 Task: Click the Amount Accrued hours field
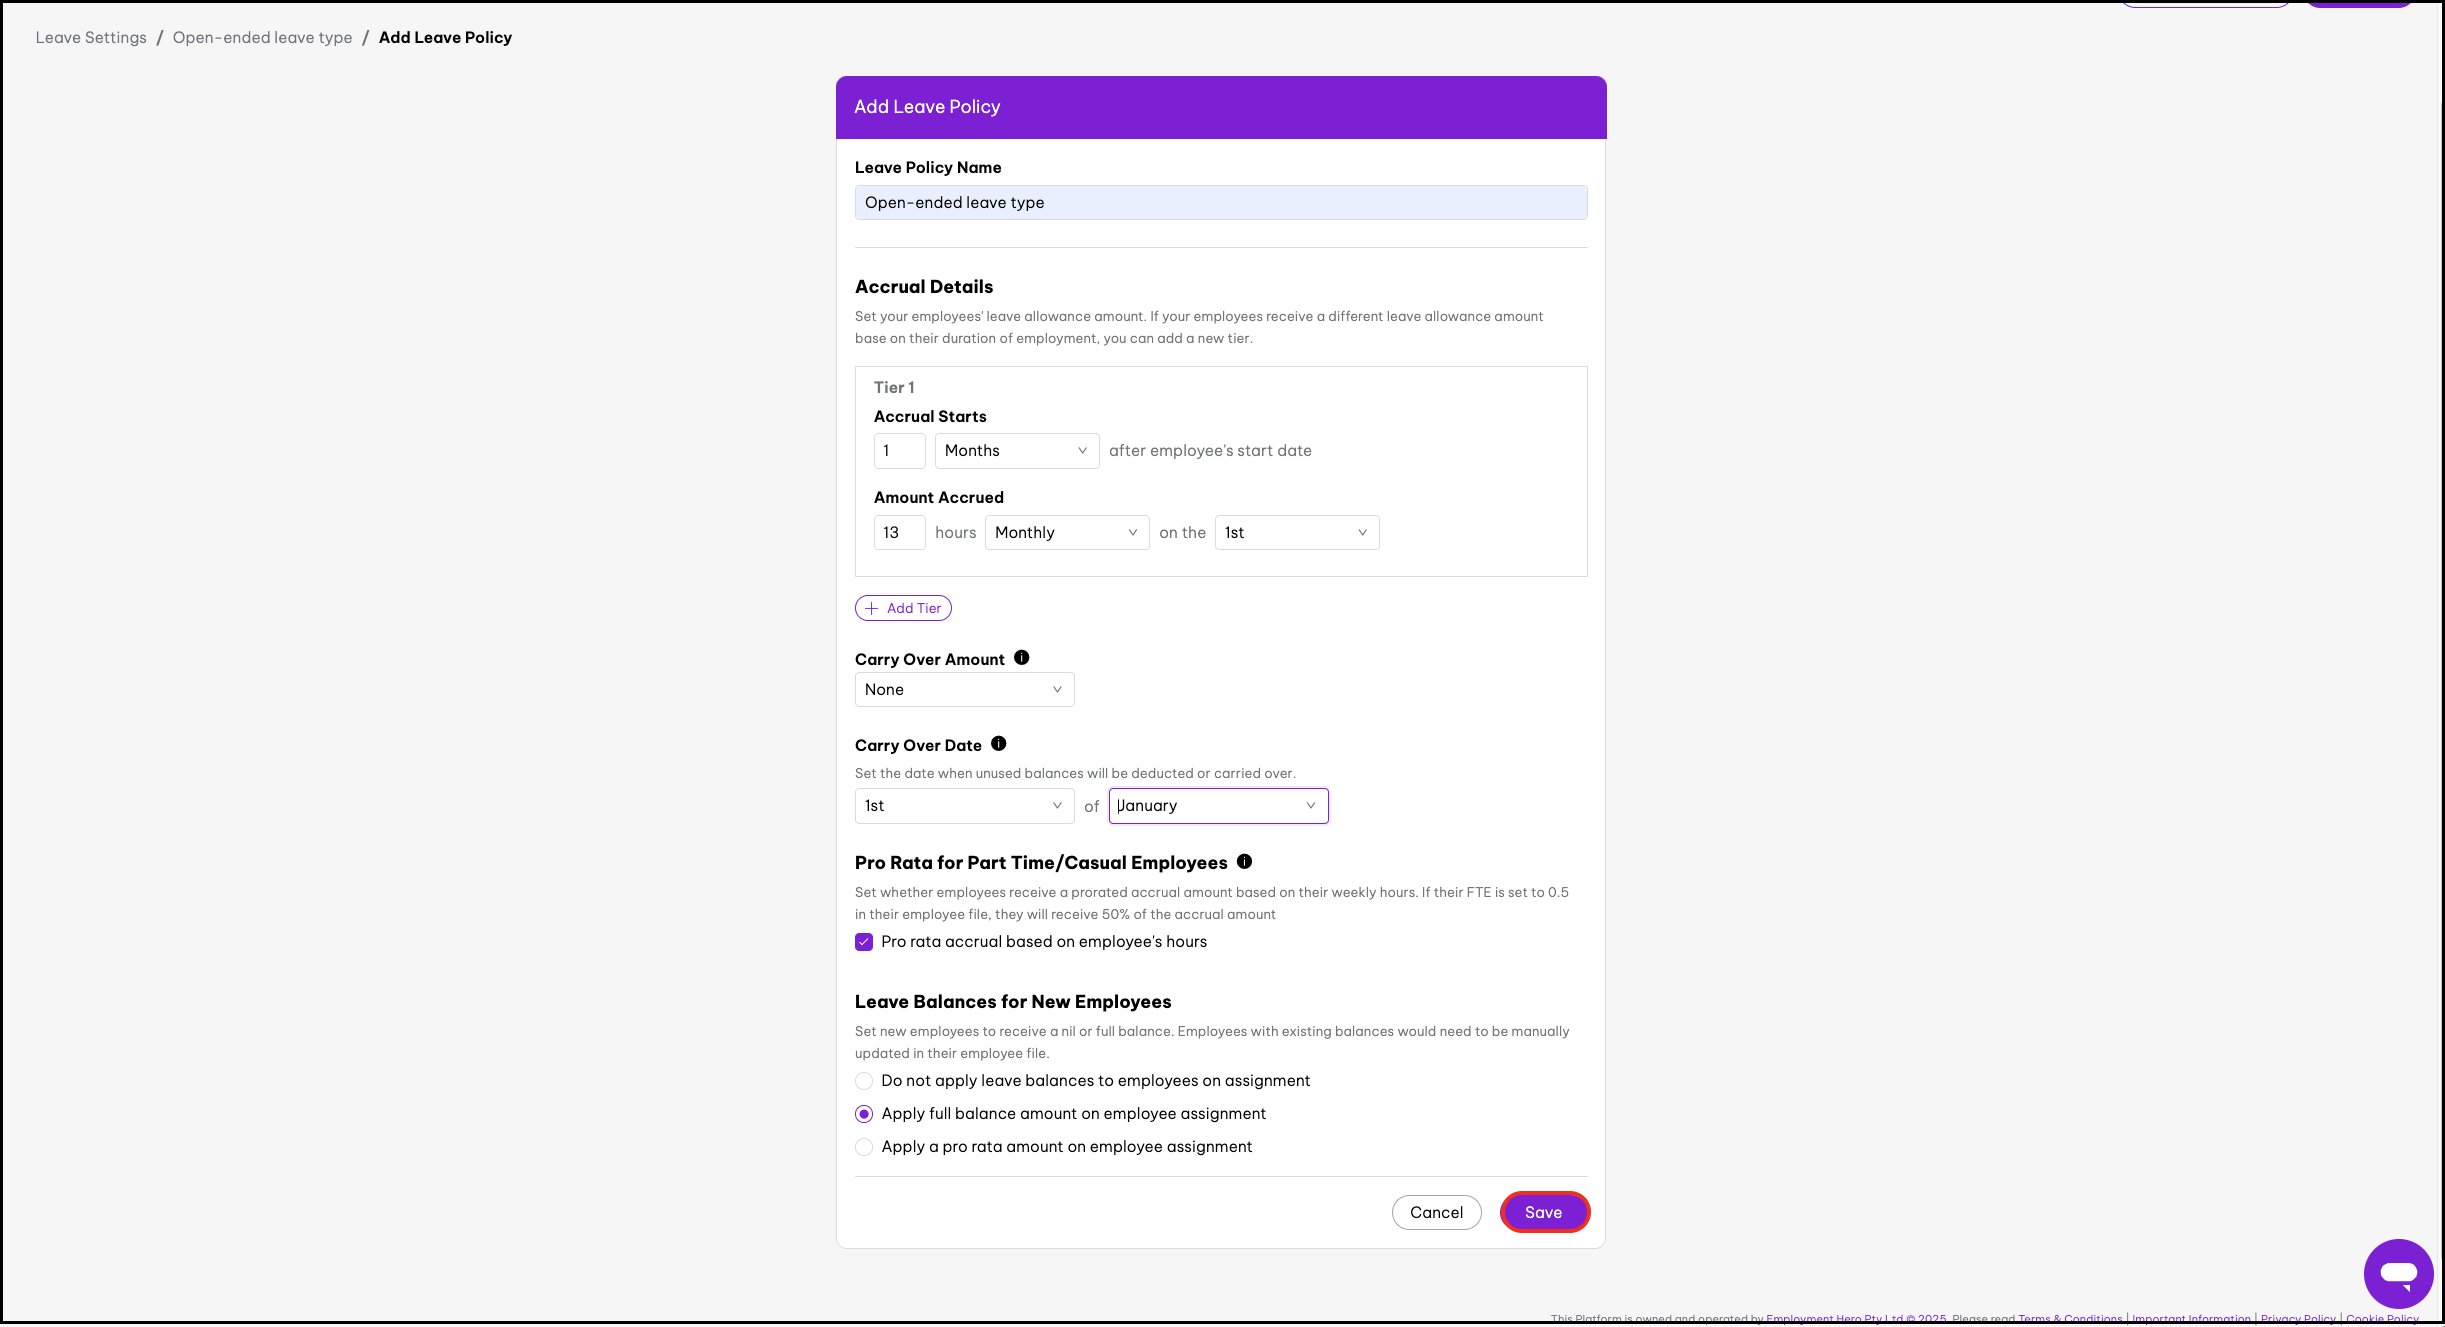pyautogui.click(x=898, y=533)
